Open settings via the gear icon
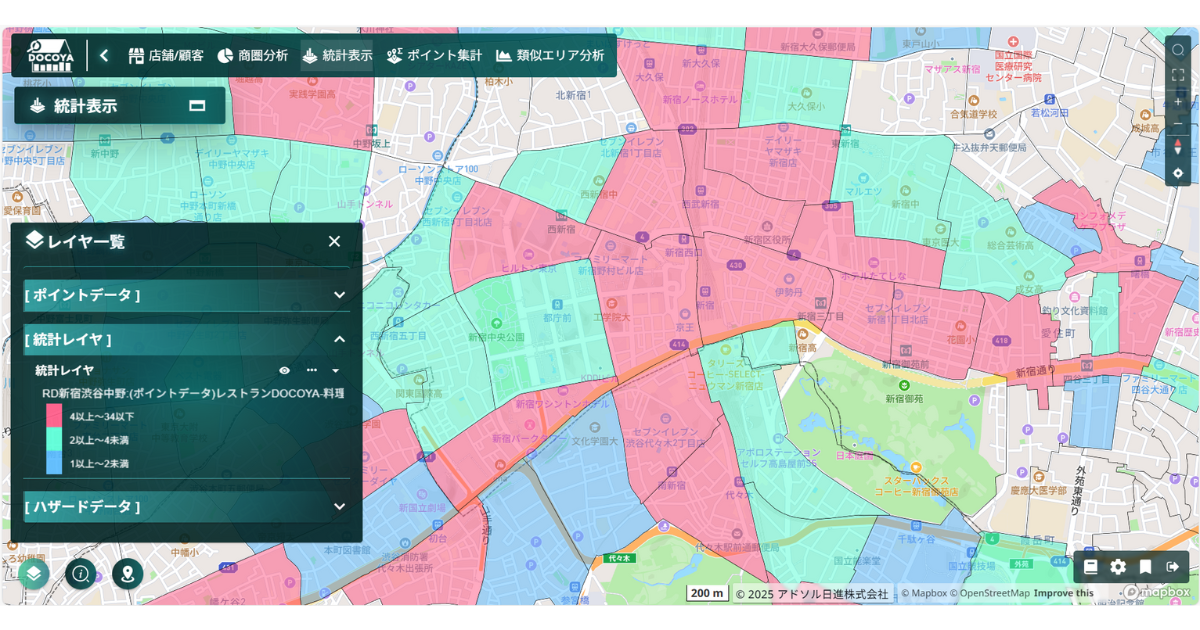 click(x=1118, y=567)
